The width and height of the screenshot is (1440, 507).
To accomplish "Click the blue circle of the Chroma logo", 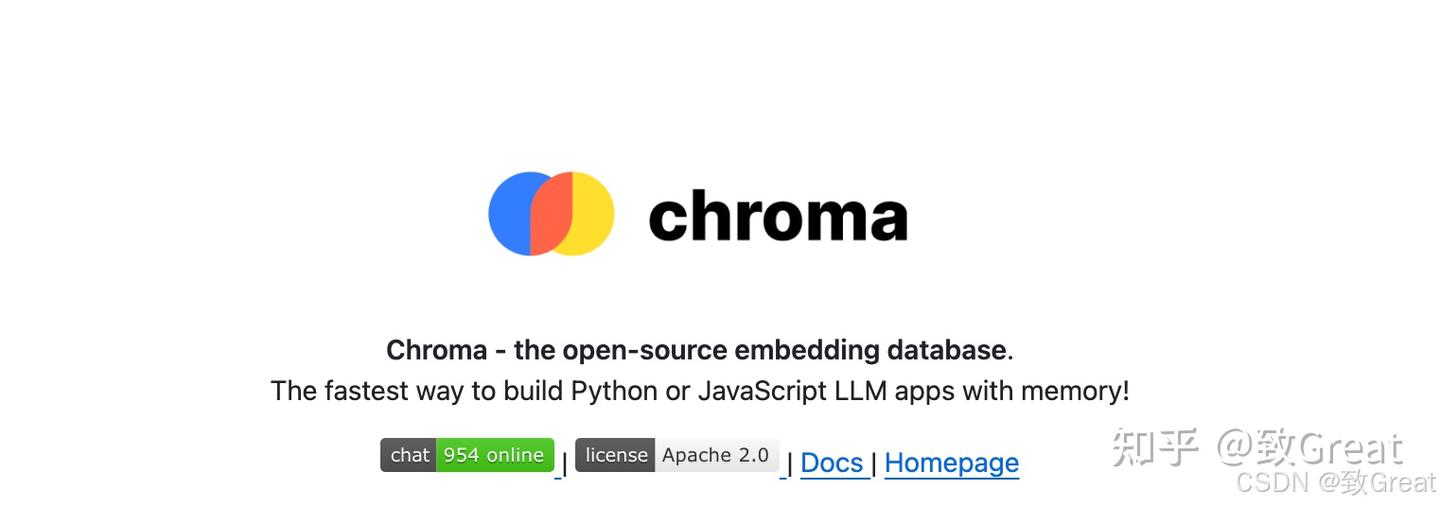I will (510, 213).
